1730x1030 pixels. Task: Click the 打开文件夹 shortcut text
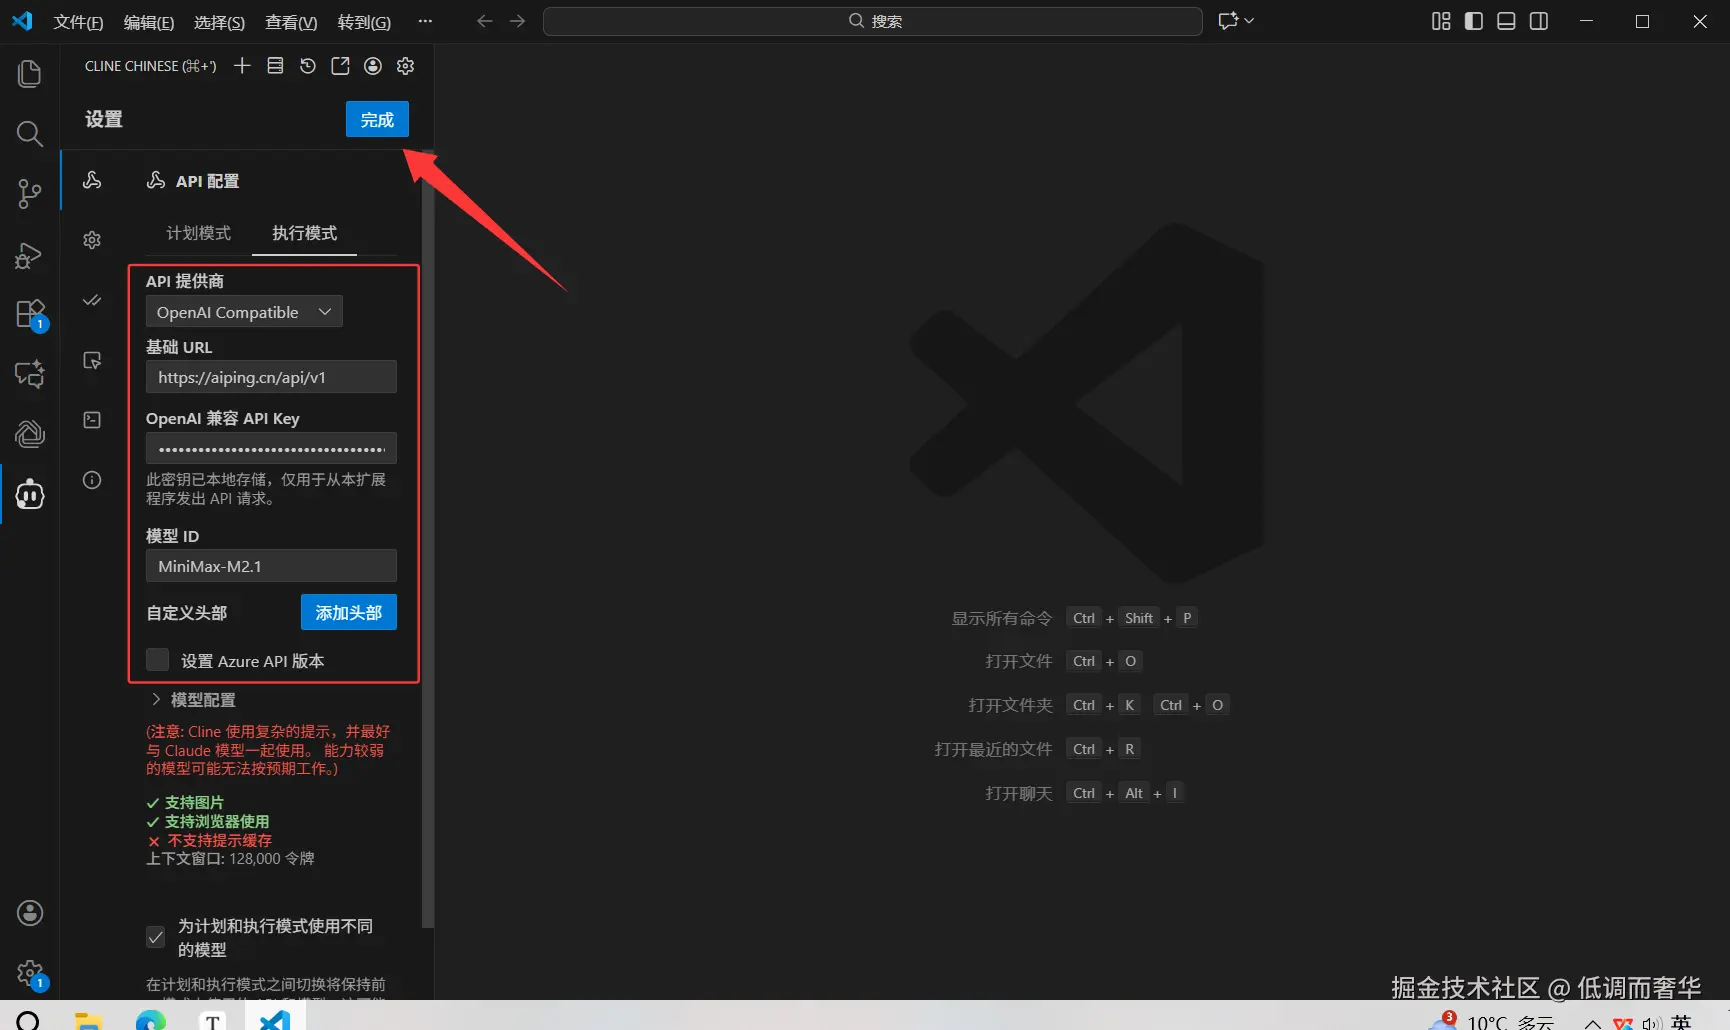click(1010, 705)
